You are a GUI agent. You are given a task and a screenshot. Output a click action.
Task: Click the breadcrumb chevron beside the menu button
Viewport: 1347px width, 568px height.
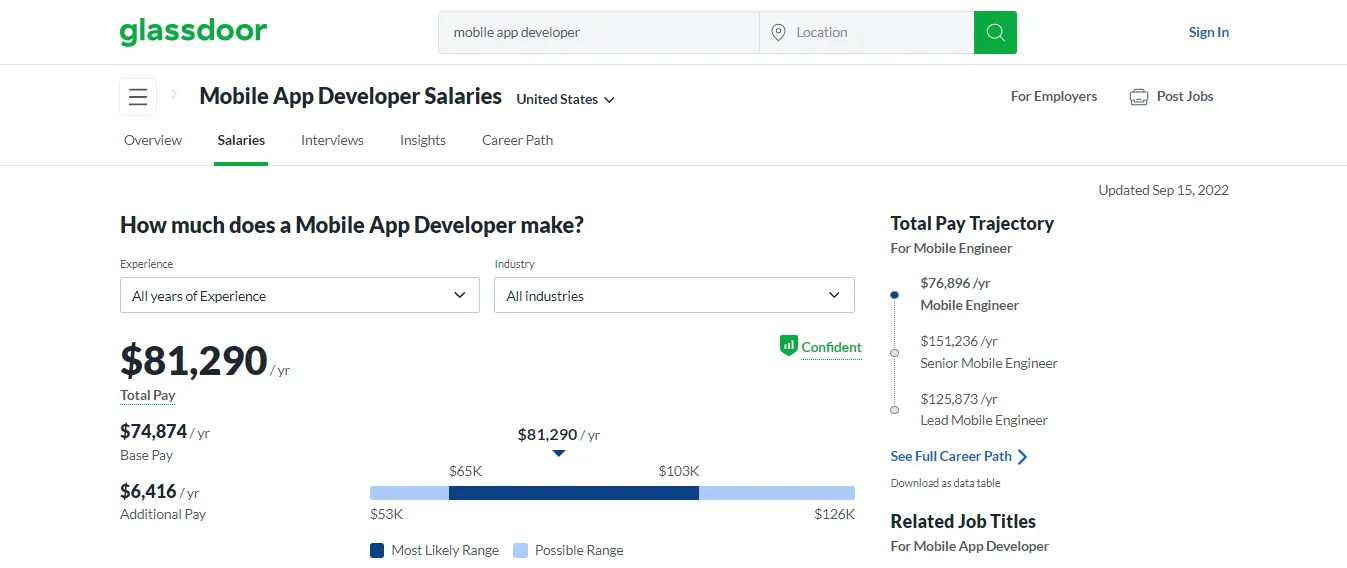click(174, 95)
